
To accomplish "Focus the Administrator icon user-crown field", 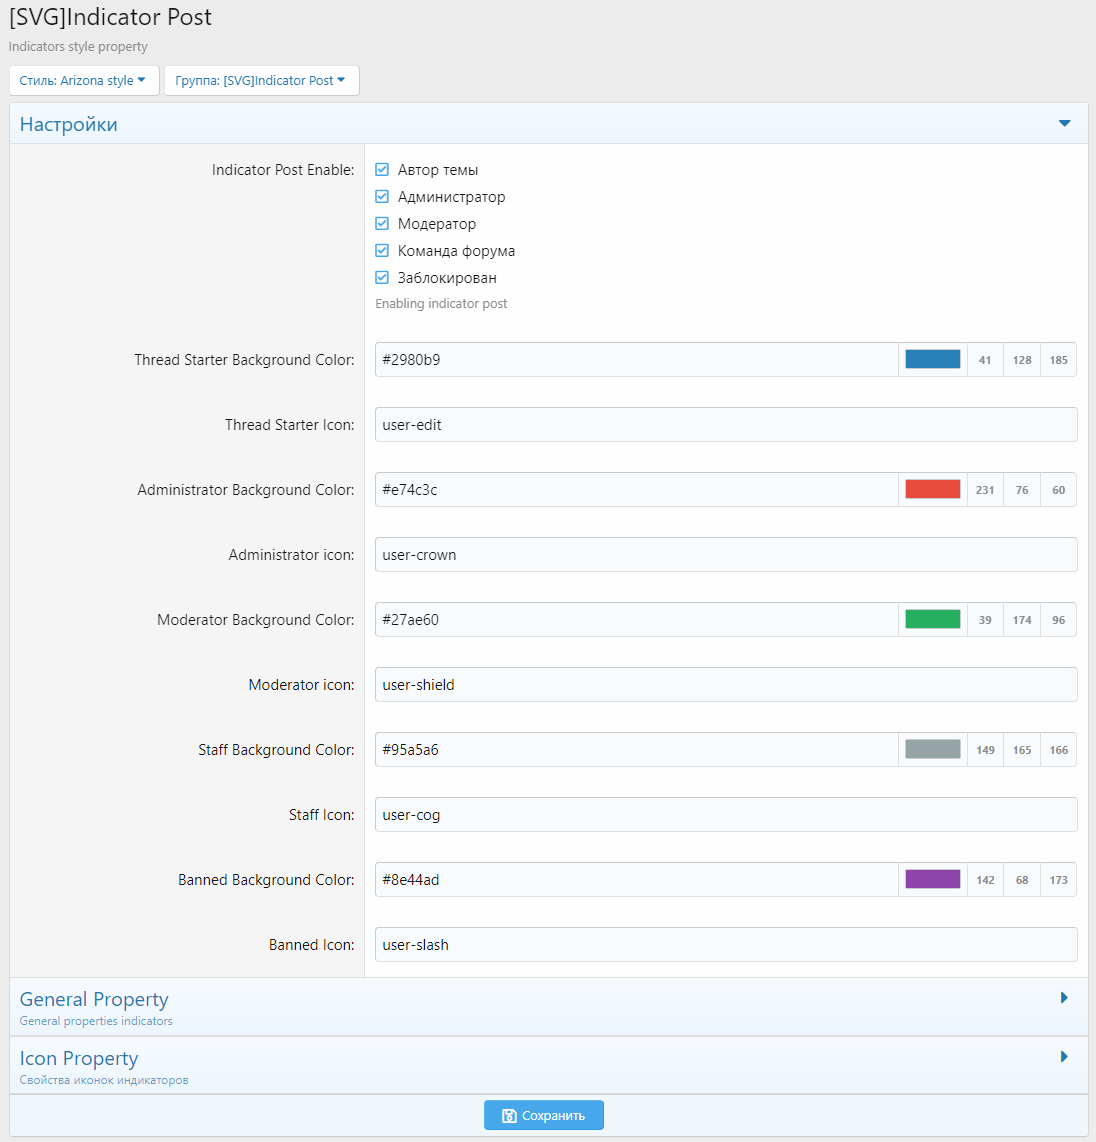I will click(725, 555).
